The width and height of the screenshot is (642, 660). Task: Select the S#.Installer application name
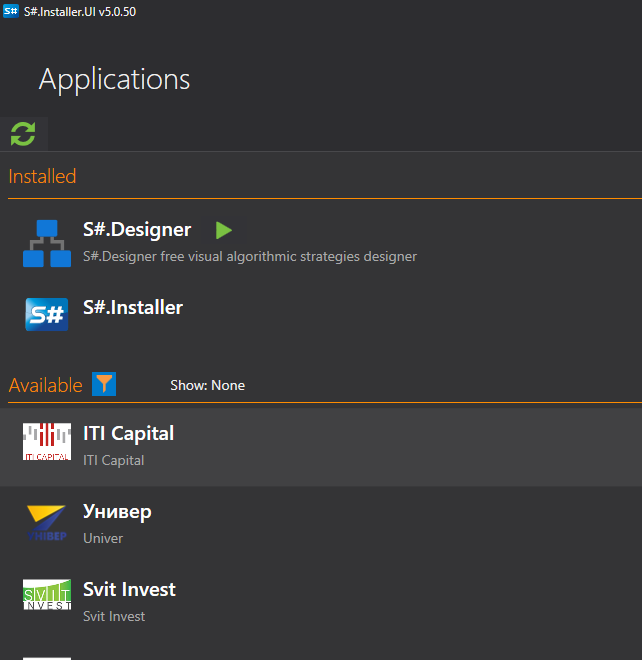point(133,307)
